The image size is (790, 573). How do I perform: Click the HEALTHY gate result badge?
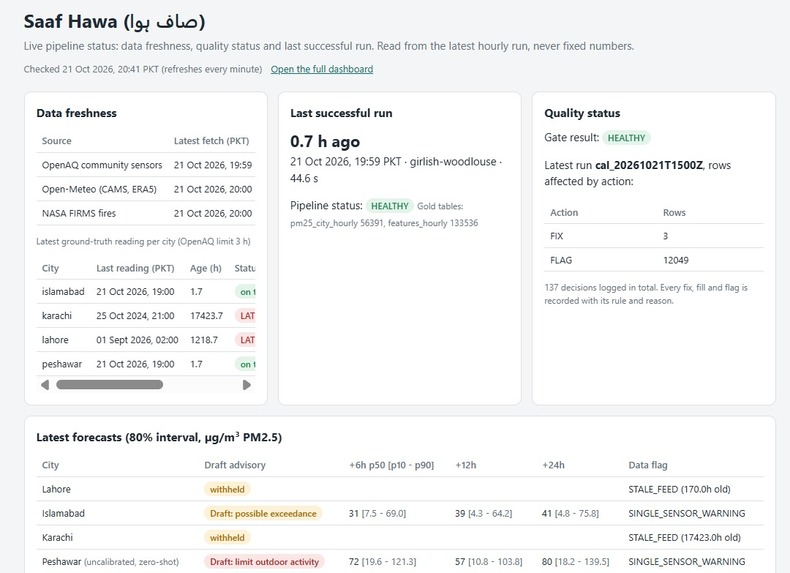[x=626, y=138]
